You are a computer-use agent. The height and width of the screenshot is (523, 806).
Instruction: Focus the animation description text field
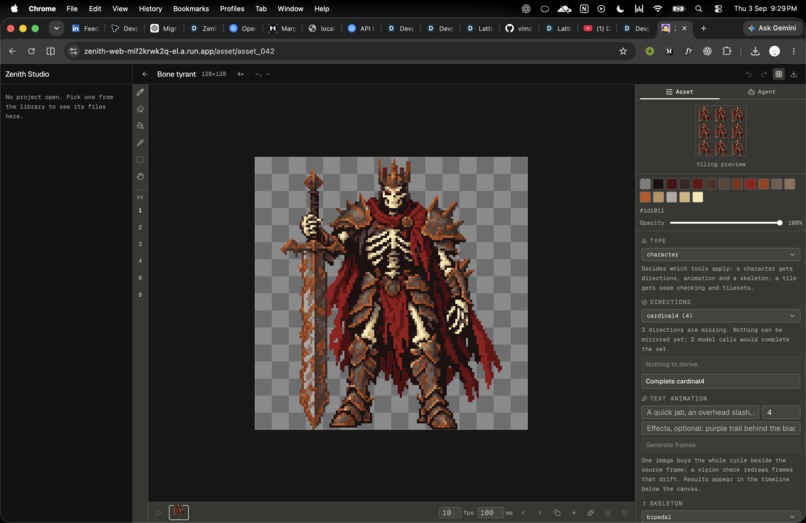tap(700, 412)
